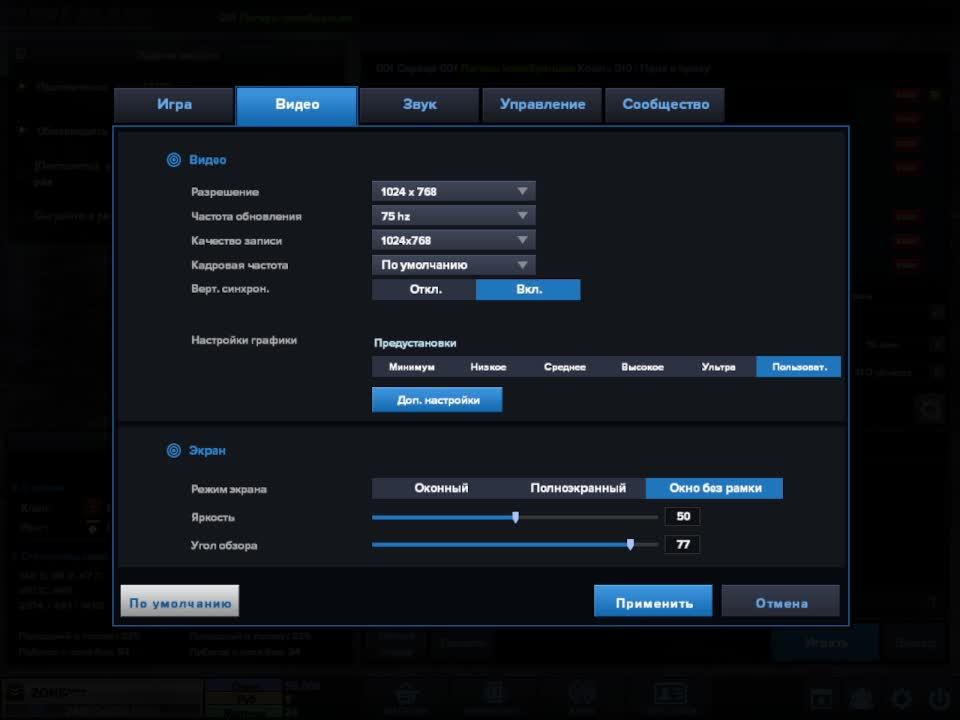Choose the Низкое graphics preset
This screenshot has height=720, width=960.
pyautogui.click(x=488, y=367)
